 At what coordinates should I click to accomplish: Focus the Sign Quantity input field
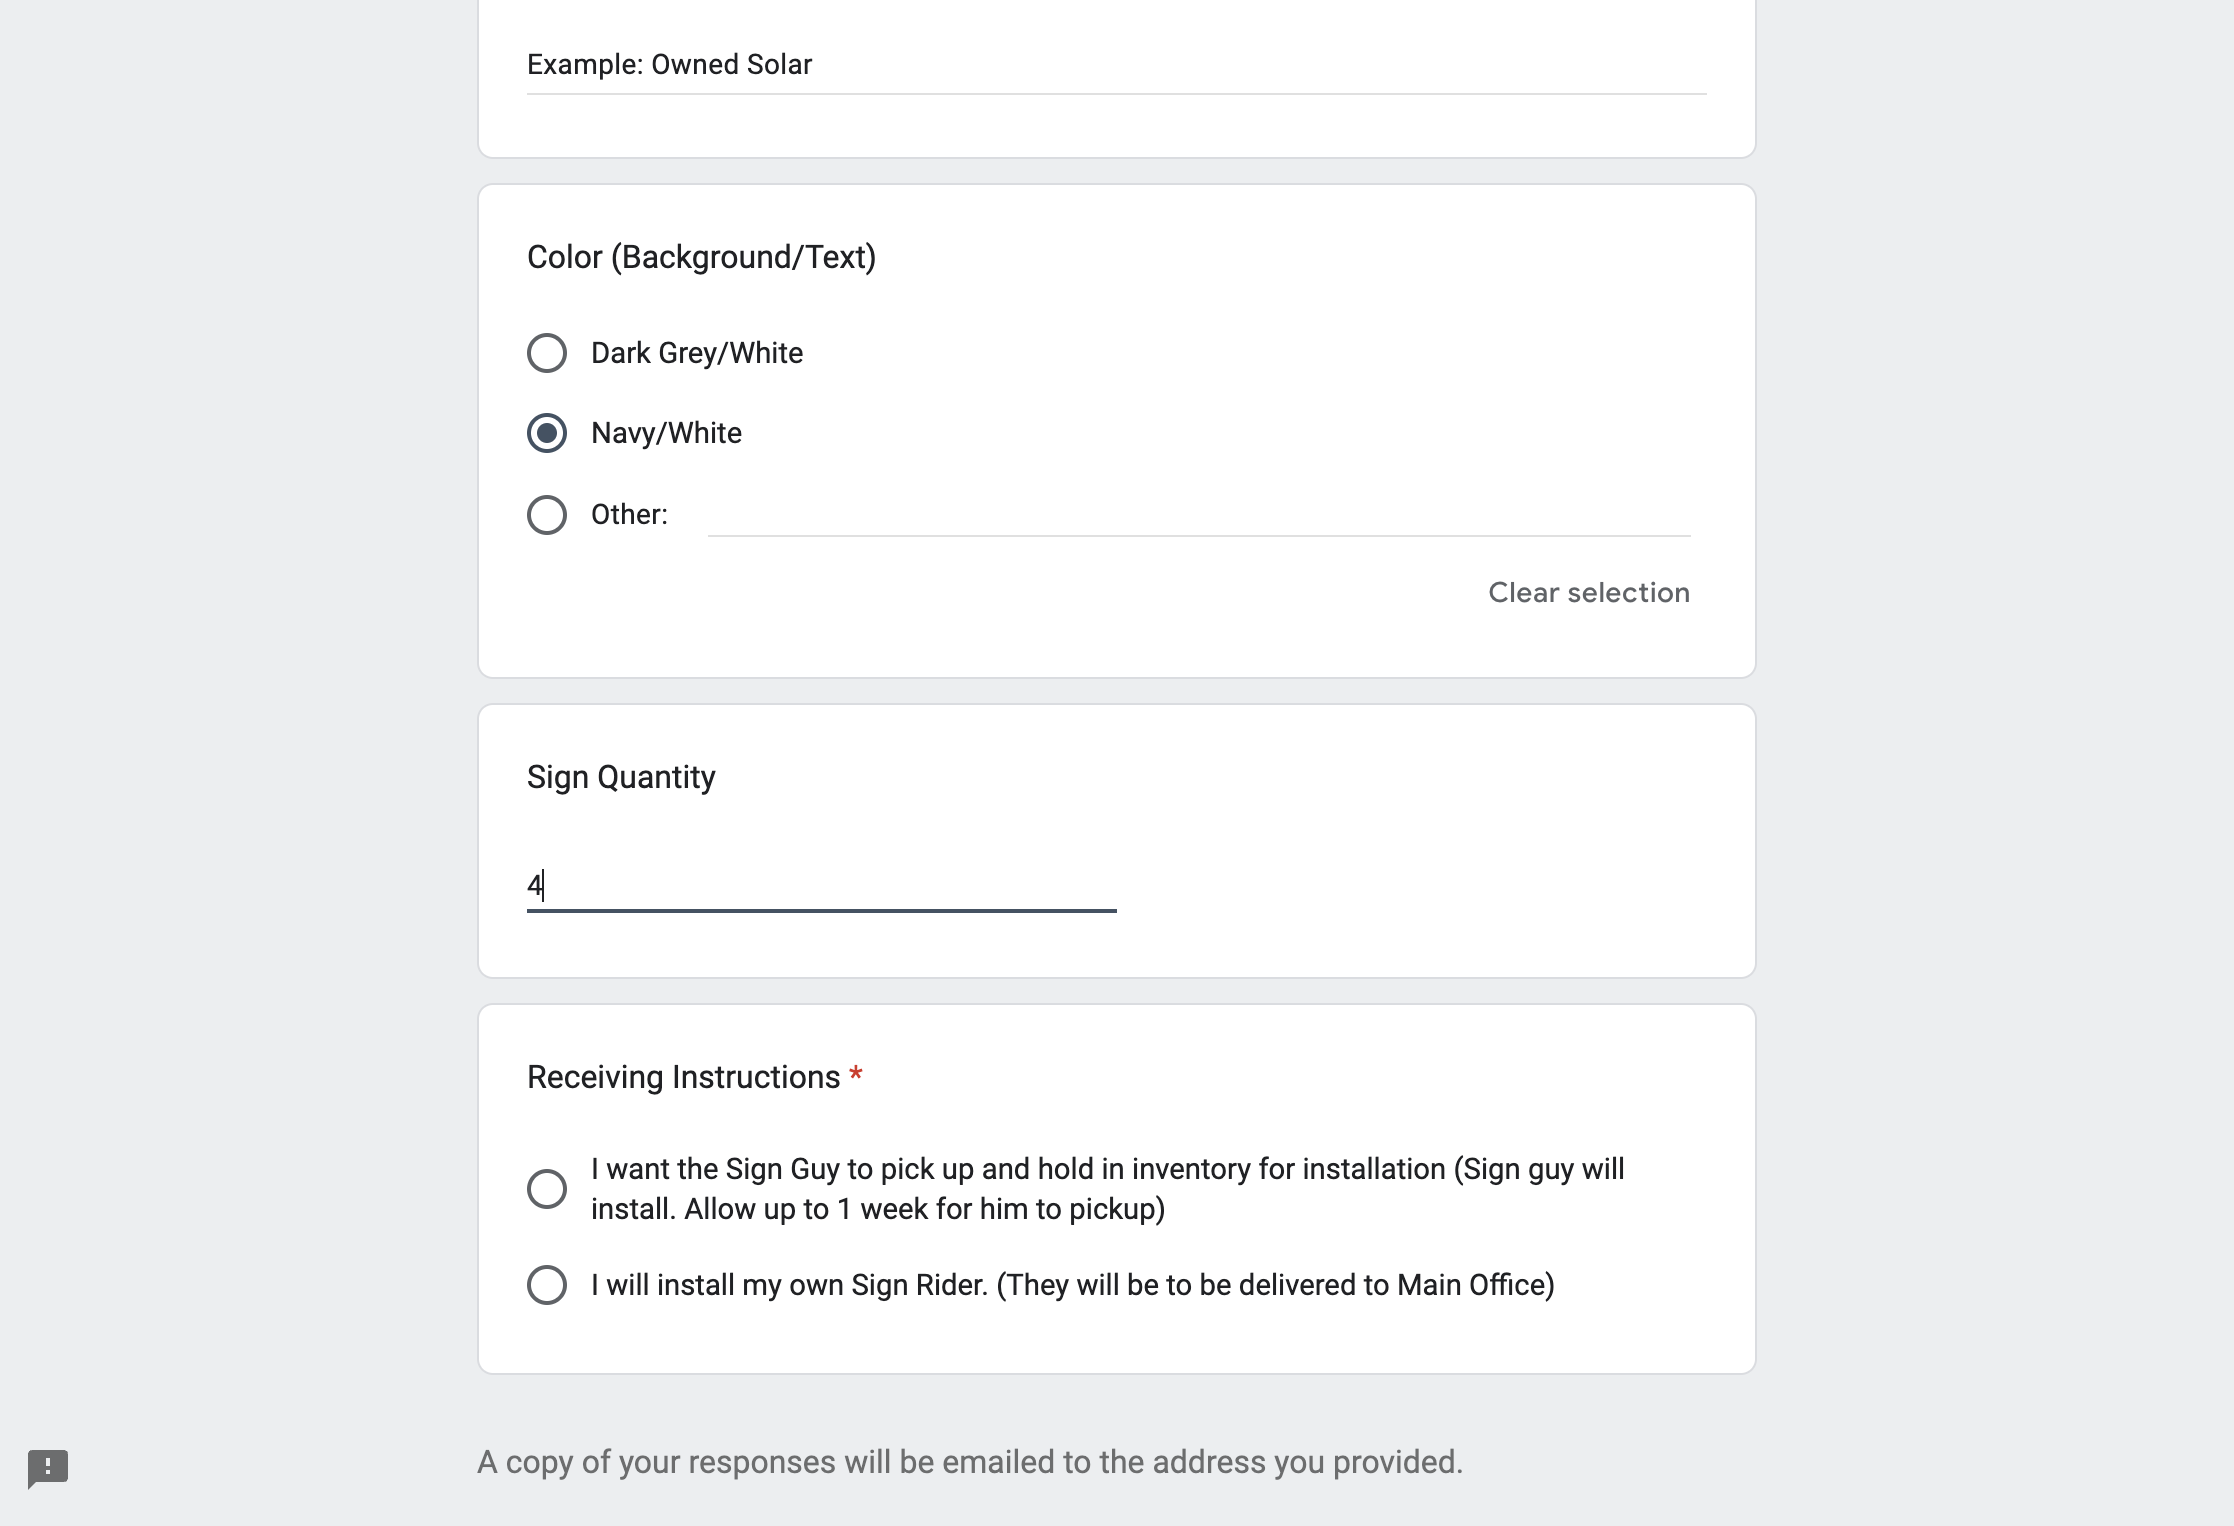pos(821,886)
